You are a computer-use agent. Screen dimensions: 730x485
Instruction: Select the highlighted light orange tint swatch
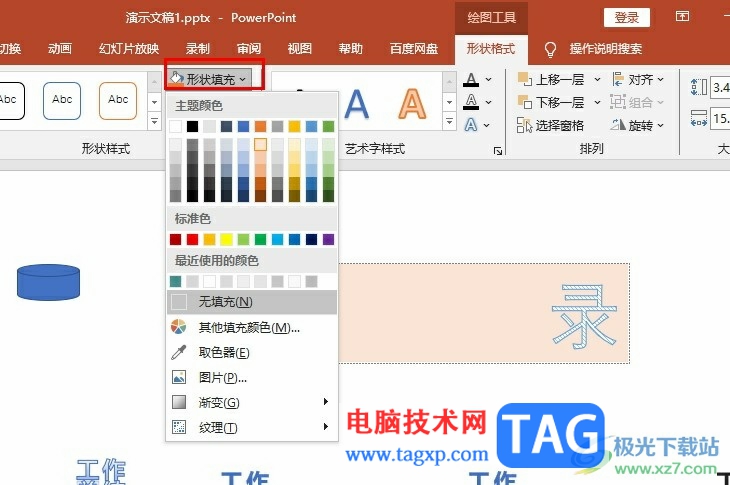click(x=260, y=144)
